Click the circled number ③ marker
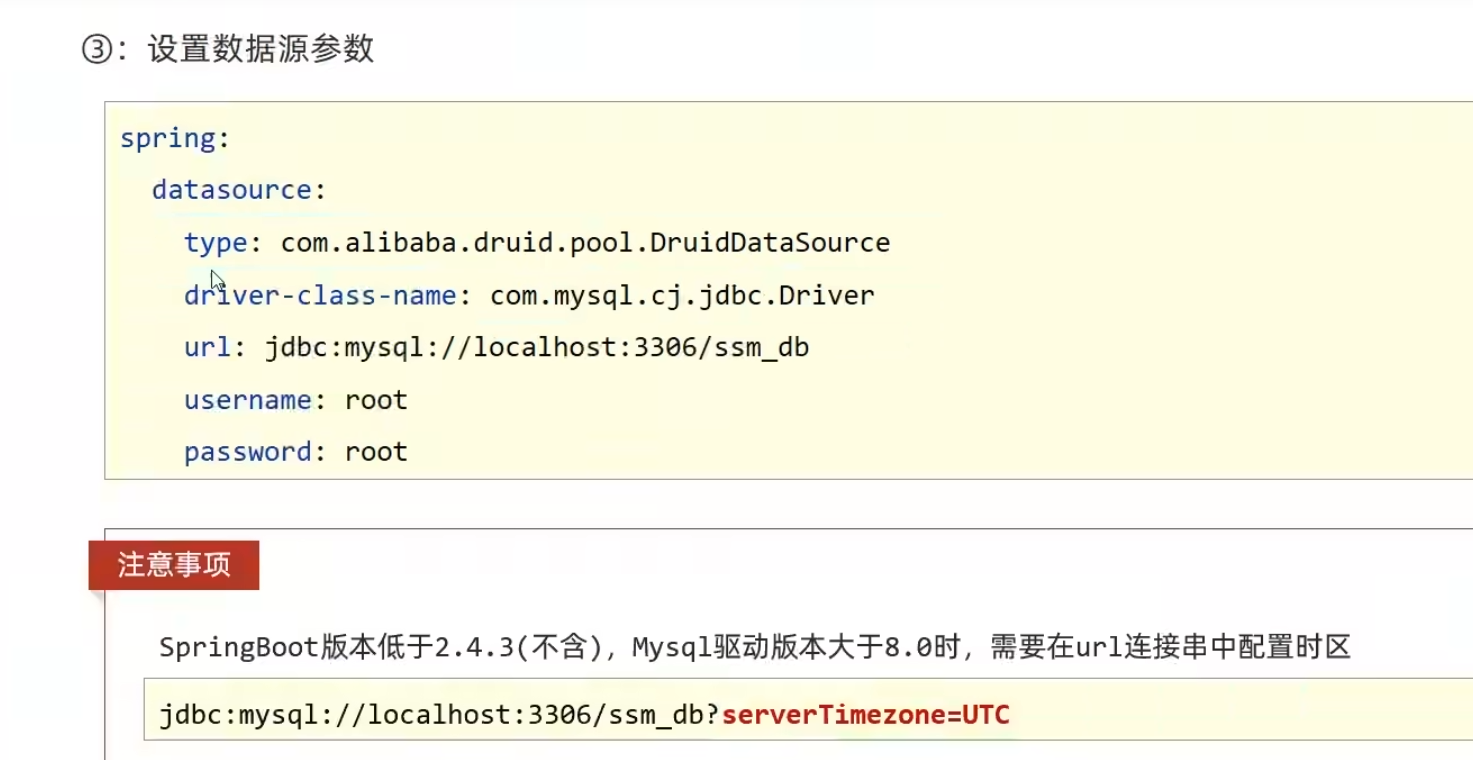 pos(97,50)
